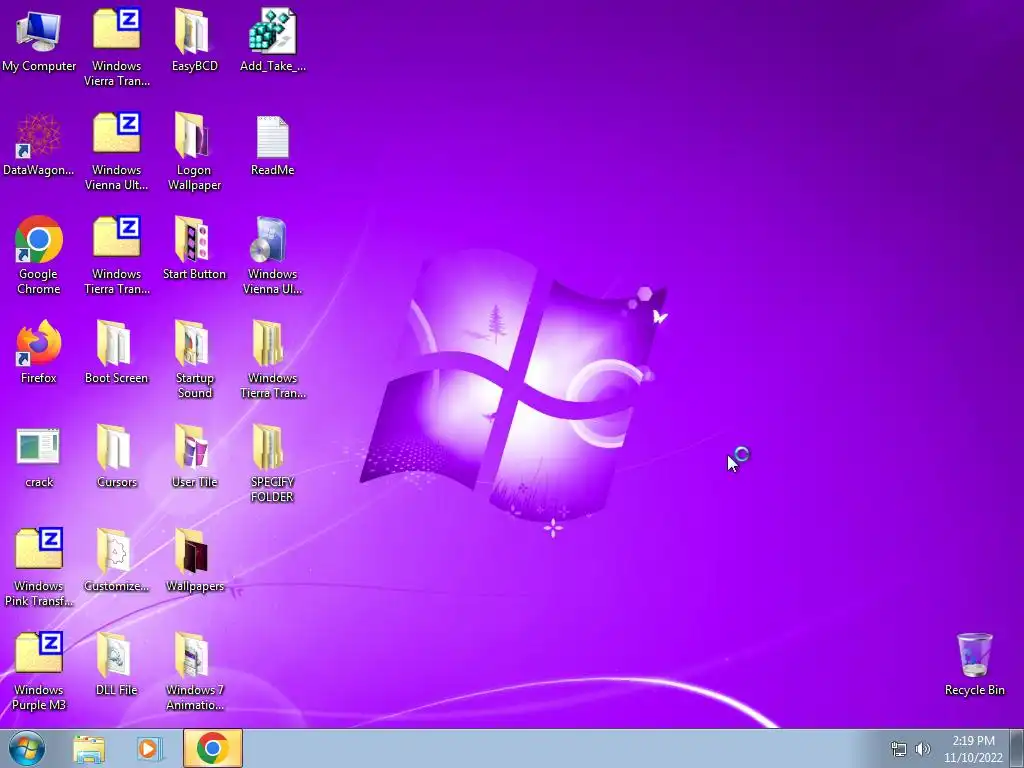
Task: Open the clock showing 2:19 PM
Action: [x=973, y=749]
